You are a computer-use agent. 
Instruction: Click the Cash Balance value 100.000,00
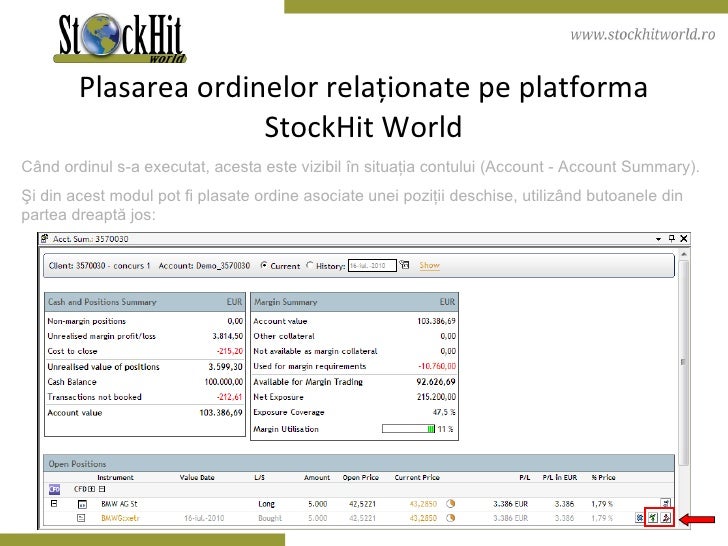[x=224, y=382]
